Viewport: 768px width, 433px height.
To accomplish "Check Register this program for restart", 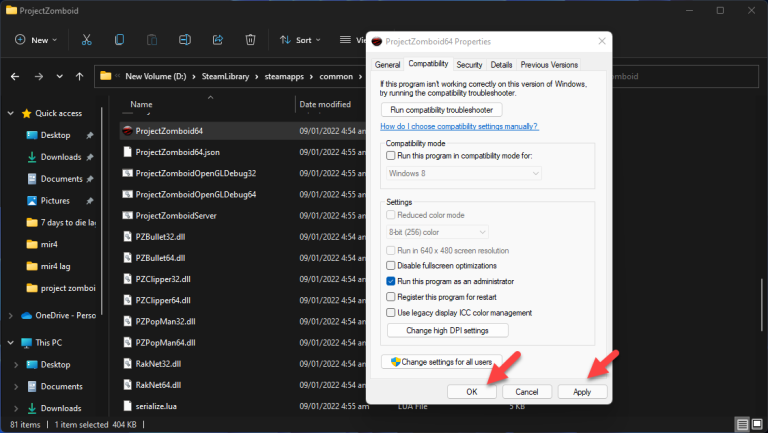I will coord(390,297).
